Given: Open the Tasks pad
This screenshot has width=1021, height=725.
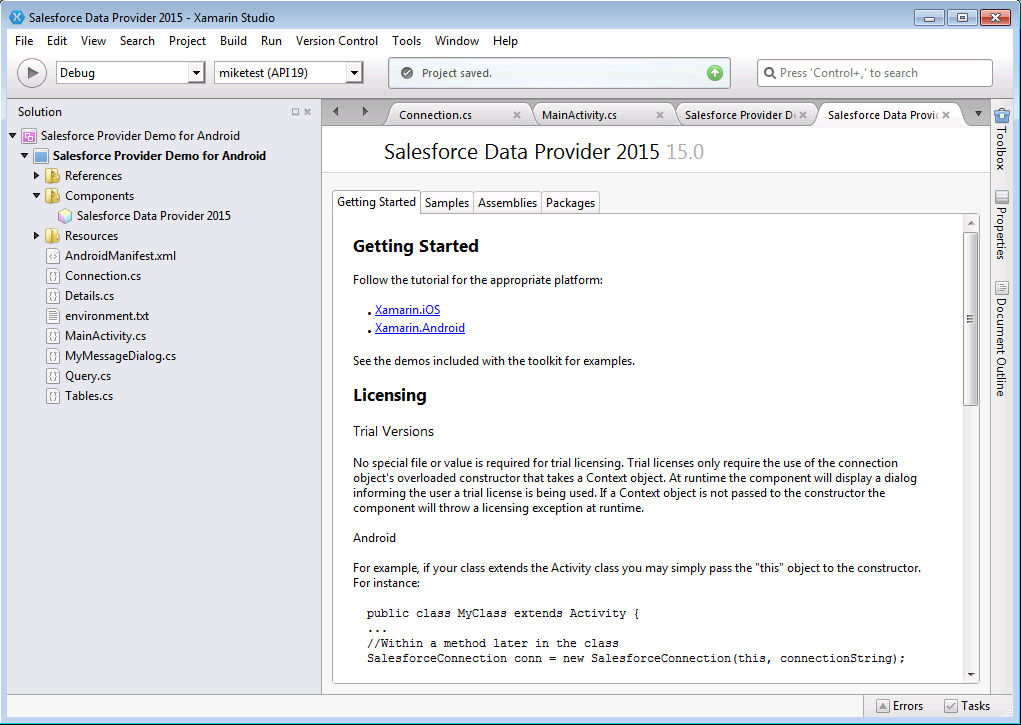Looking at the screenshot, I should (x=966, y=706).
